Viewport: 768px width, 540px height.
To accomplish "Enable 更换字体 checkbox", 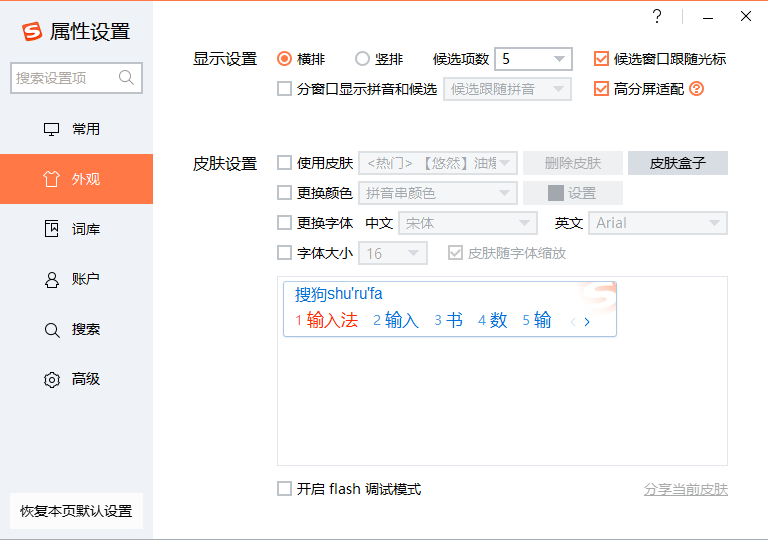I will (285, 223).
